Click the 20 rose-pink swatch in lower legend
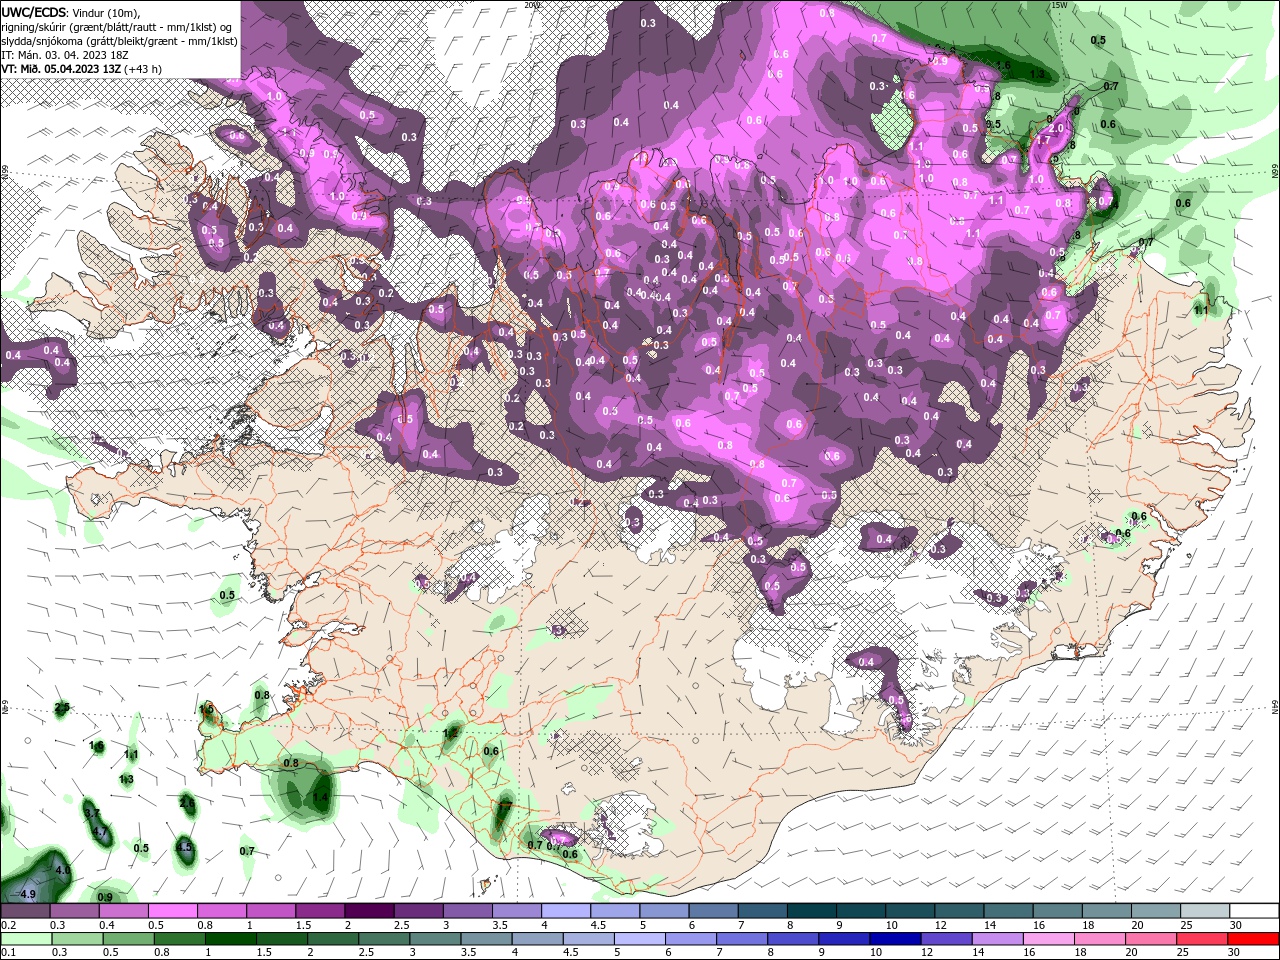This screenshot has width=1280, height=960. (1151, 939)
